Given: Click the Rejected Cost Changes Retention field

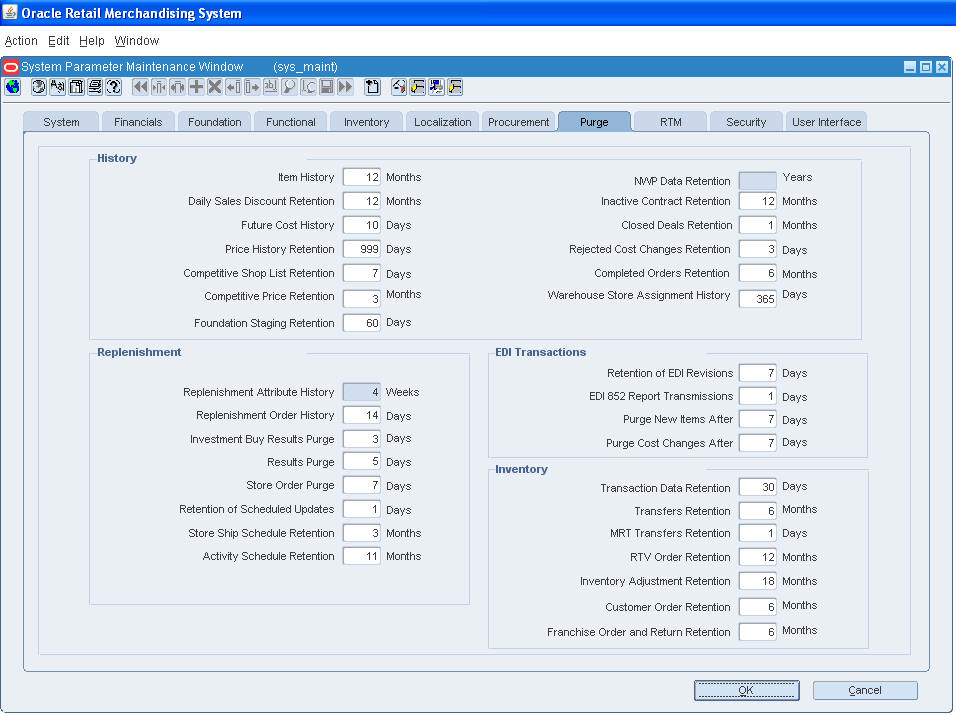Looking at the screenshot, I should tap(758, 249).
